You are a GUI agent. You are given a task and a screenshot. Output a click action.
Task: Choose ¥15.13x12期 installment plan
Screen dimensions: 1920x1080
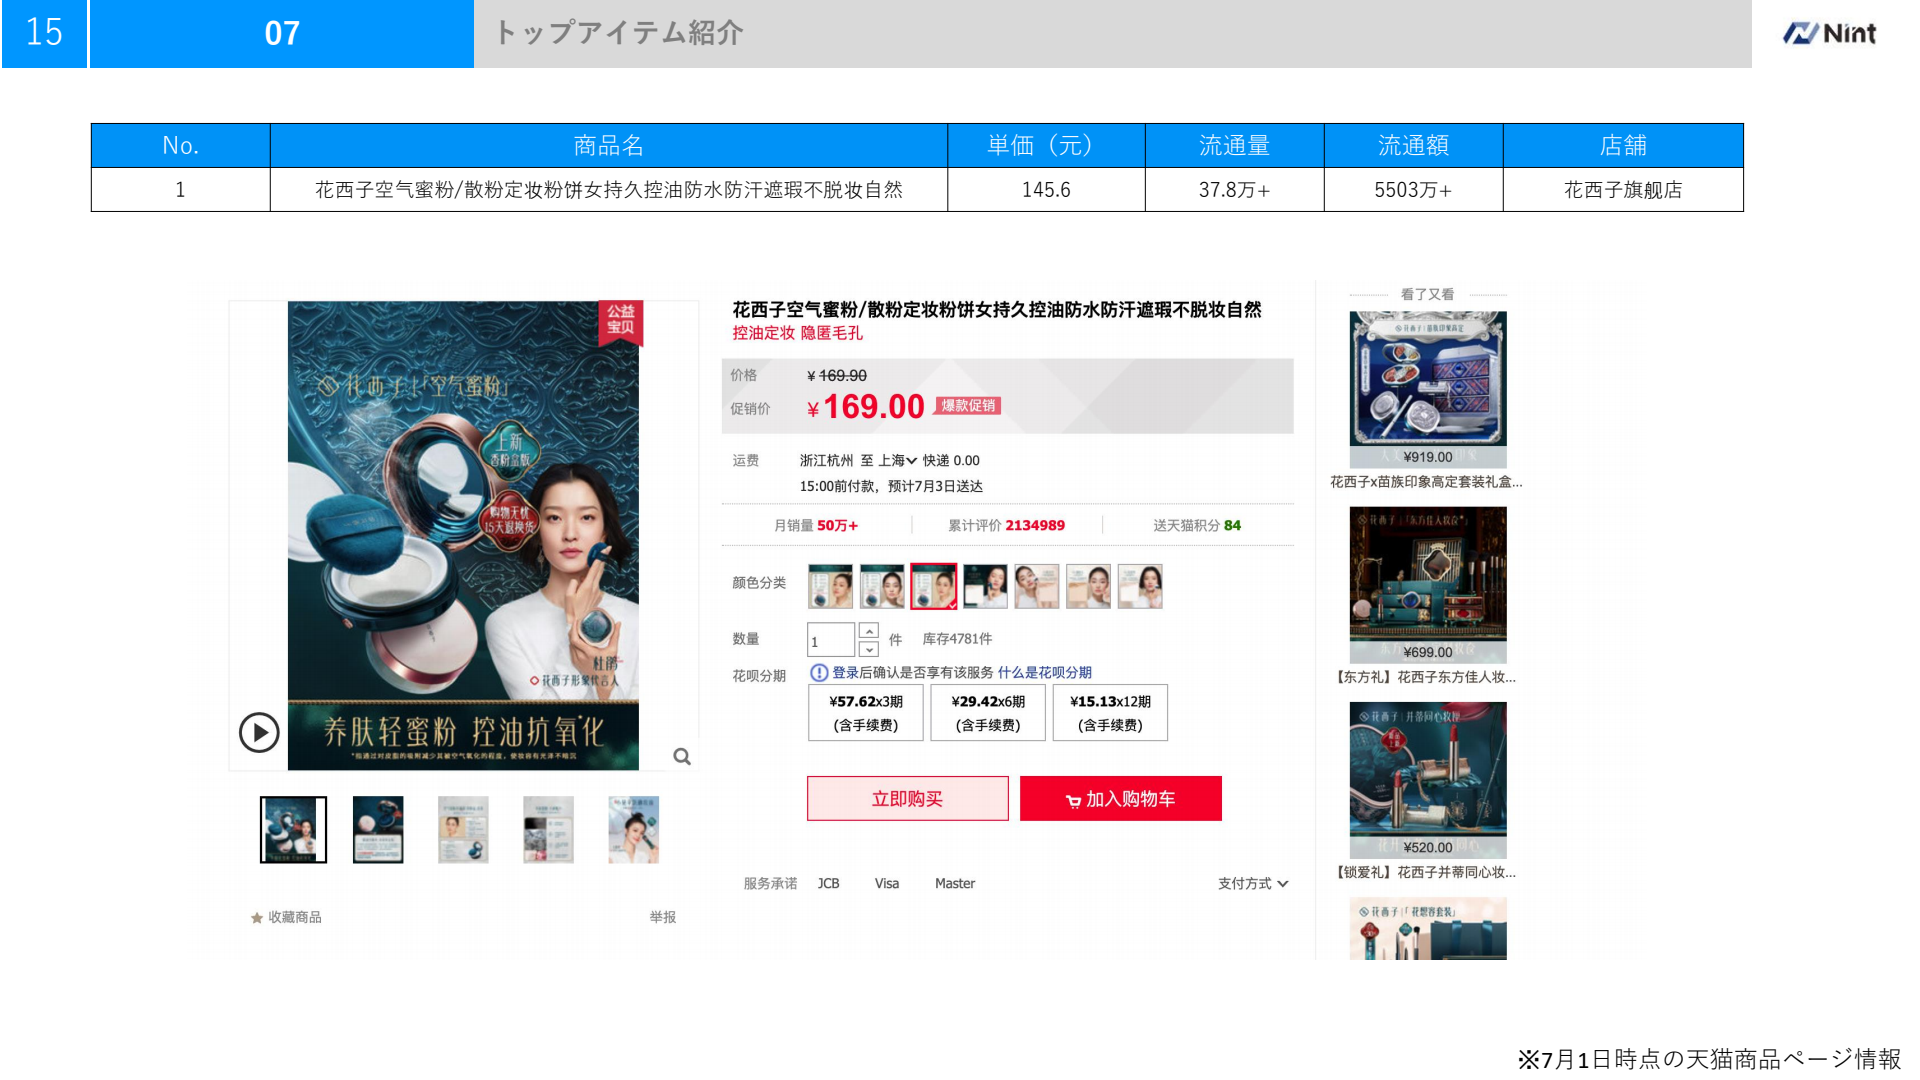click(1109, 713)
